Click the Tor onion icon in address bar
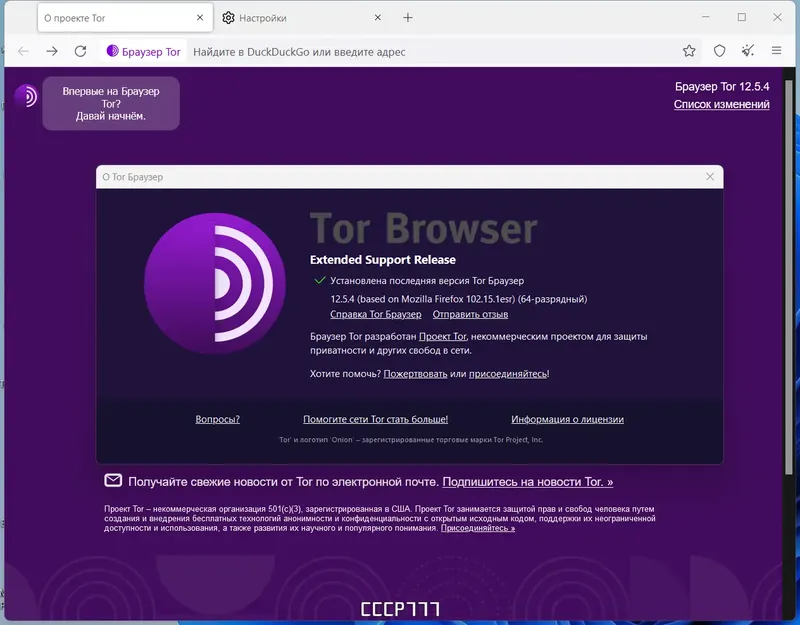800x625 pixels. (x=112, y=51)
